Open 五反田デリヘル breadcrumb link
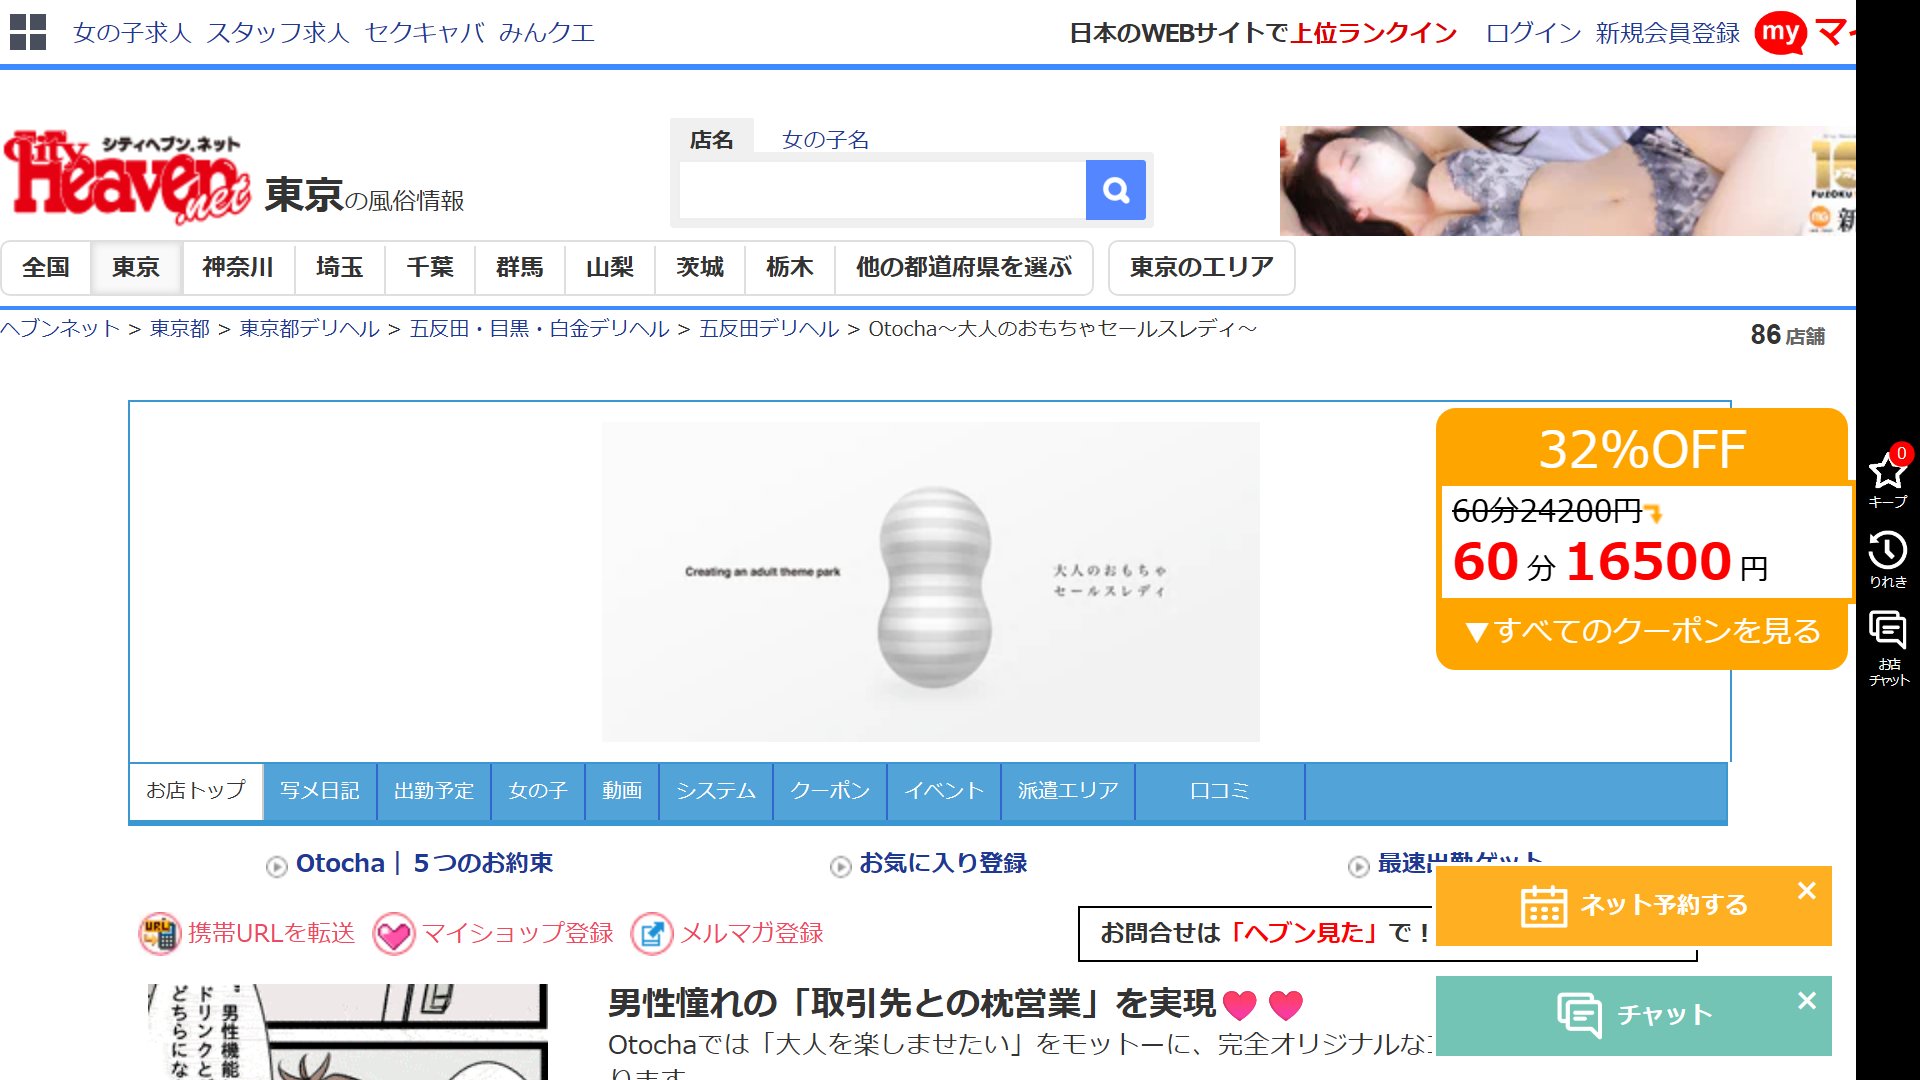 (x=770, y=329)
